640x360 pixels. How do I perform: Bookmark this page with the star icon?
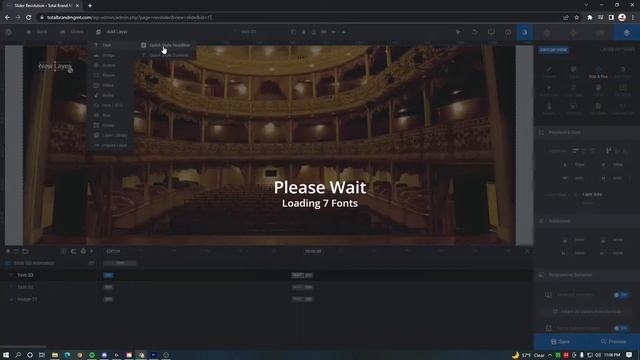point(577,18)
